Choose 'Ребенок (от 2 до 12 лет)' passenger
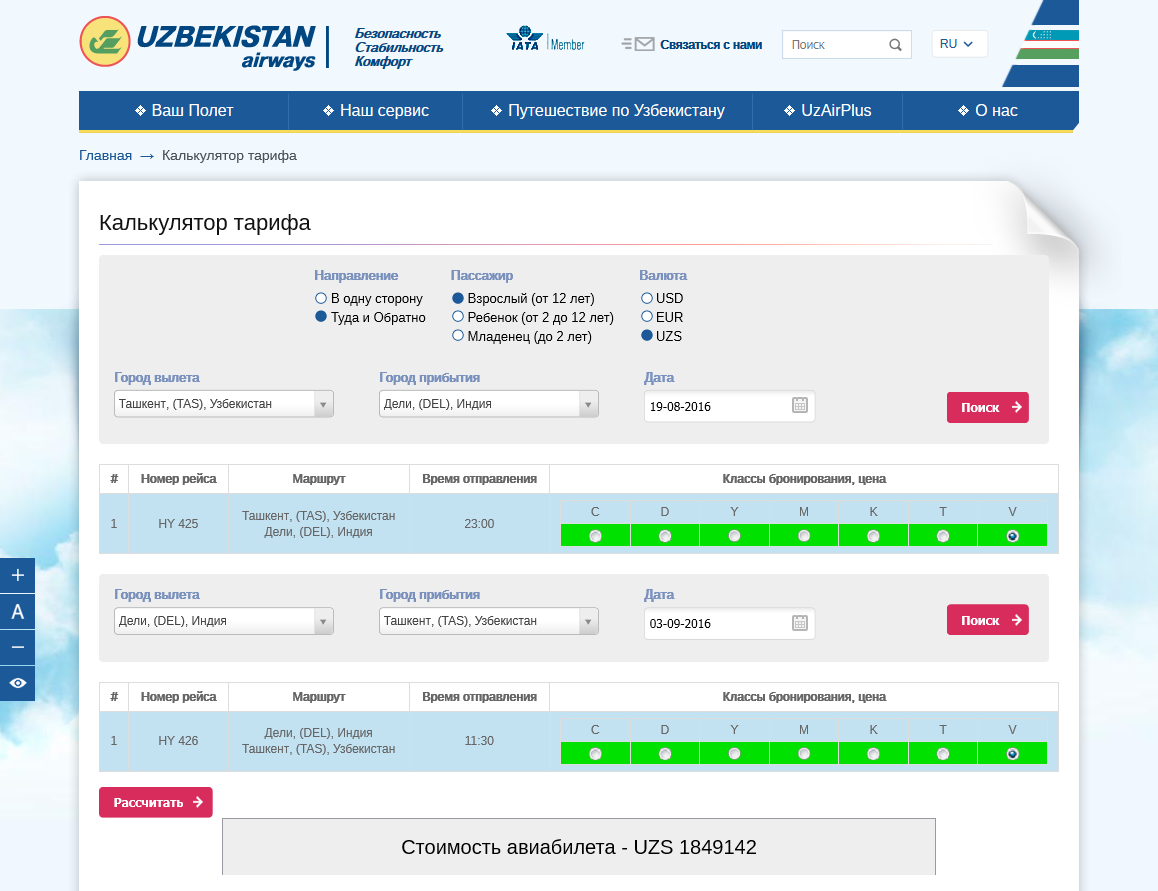Viewport: 1158px width, 891px height. [458, 317]
